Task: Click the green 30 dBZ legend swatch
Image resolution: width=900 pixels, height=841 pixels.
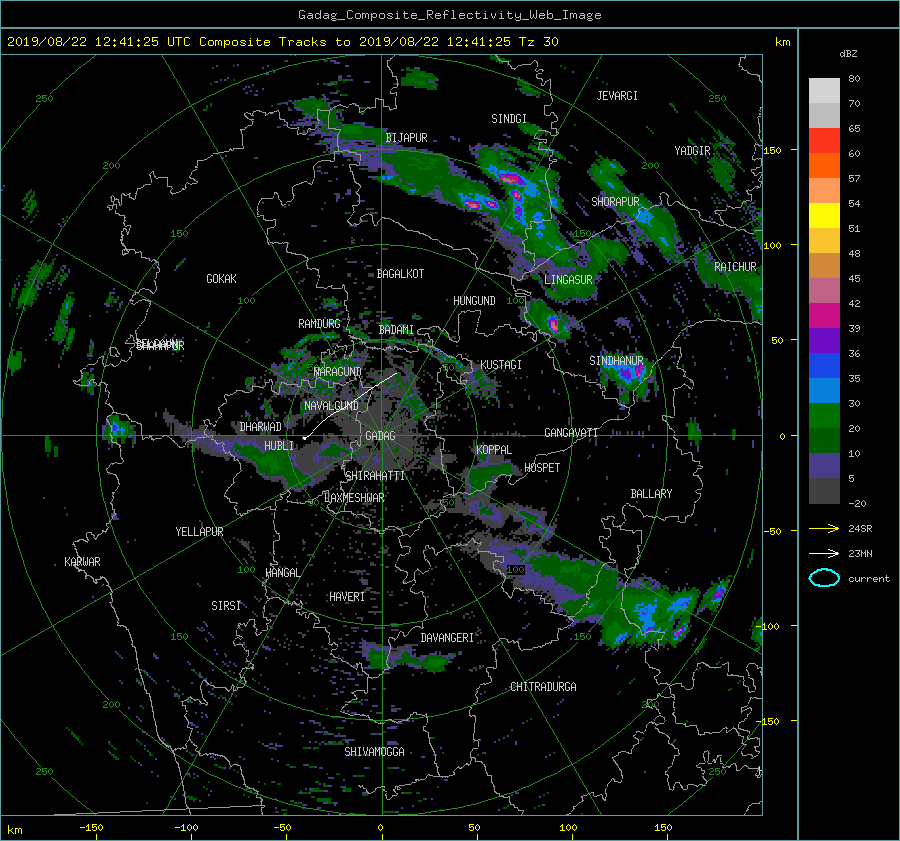Action: pyautogui.click(x=824, y=416)
